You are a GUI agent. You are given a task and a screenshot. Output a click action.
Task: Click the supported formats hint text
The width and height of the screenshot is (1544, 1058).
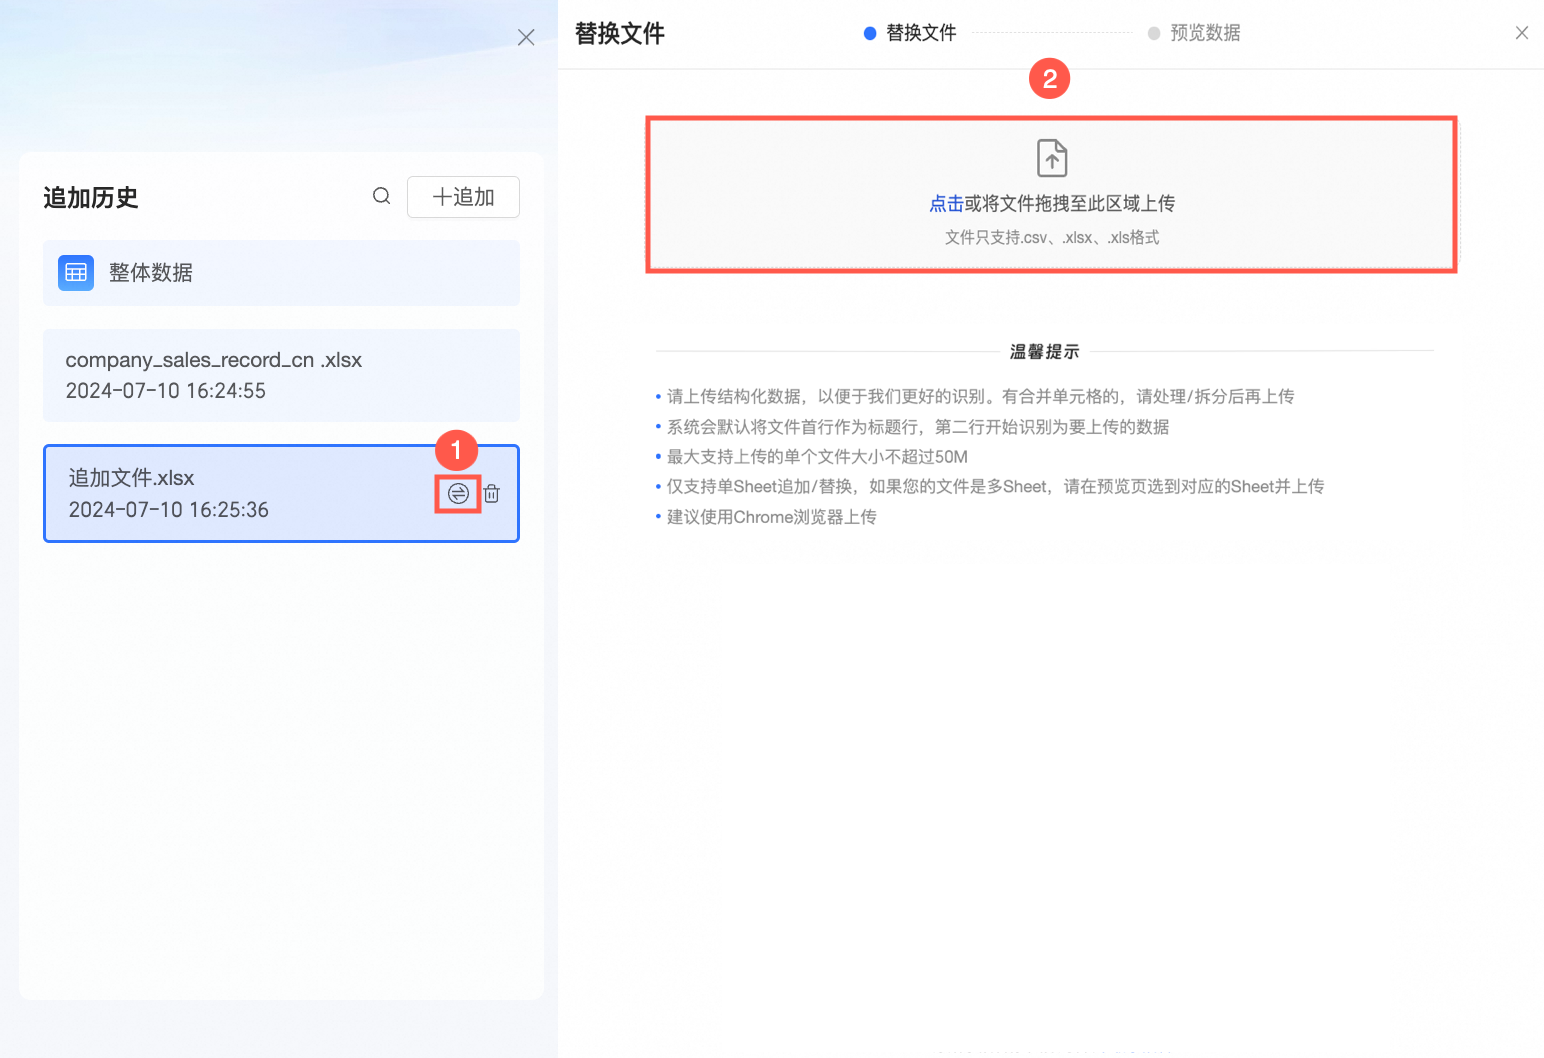[x=1052, y=238]
